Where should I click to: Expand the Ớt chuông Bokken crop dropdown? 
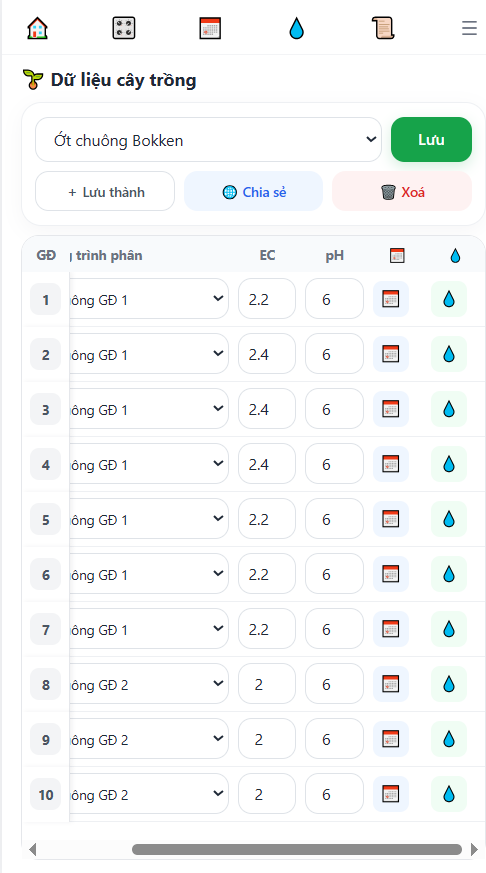pos(208,140)
